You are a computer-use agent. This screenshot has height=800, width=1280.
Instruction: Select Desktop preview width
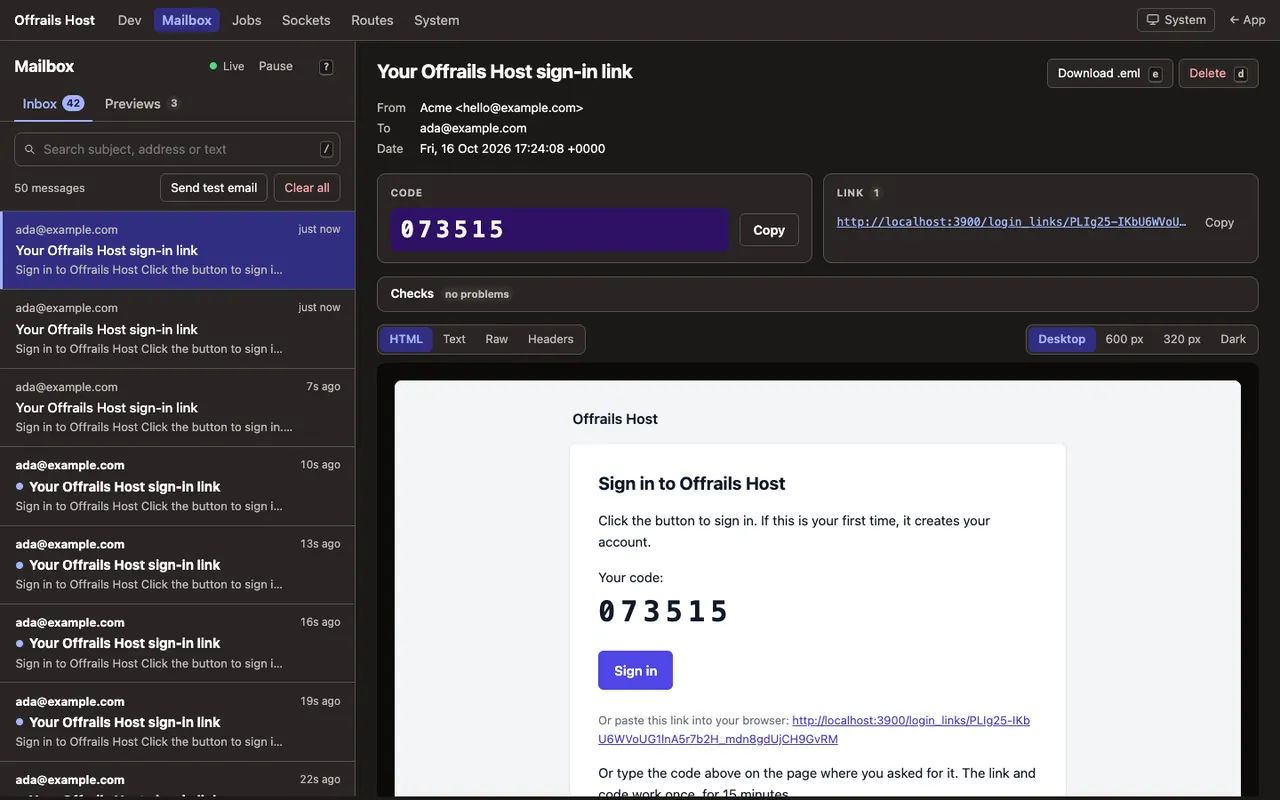pos(1062,339)
